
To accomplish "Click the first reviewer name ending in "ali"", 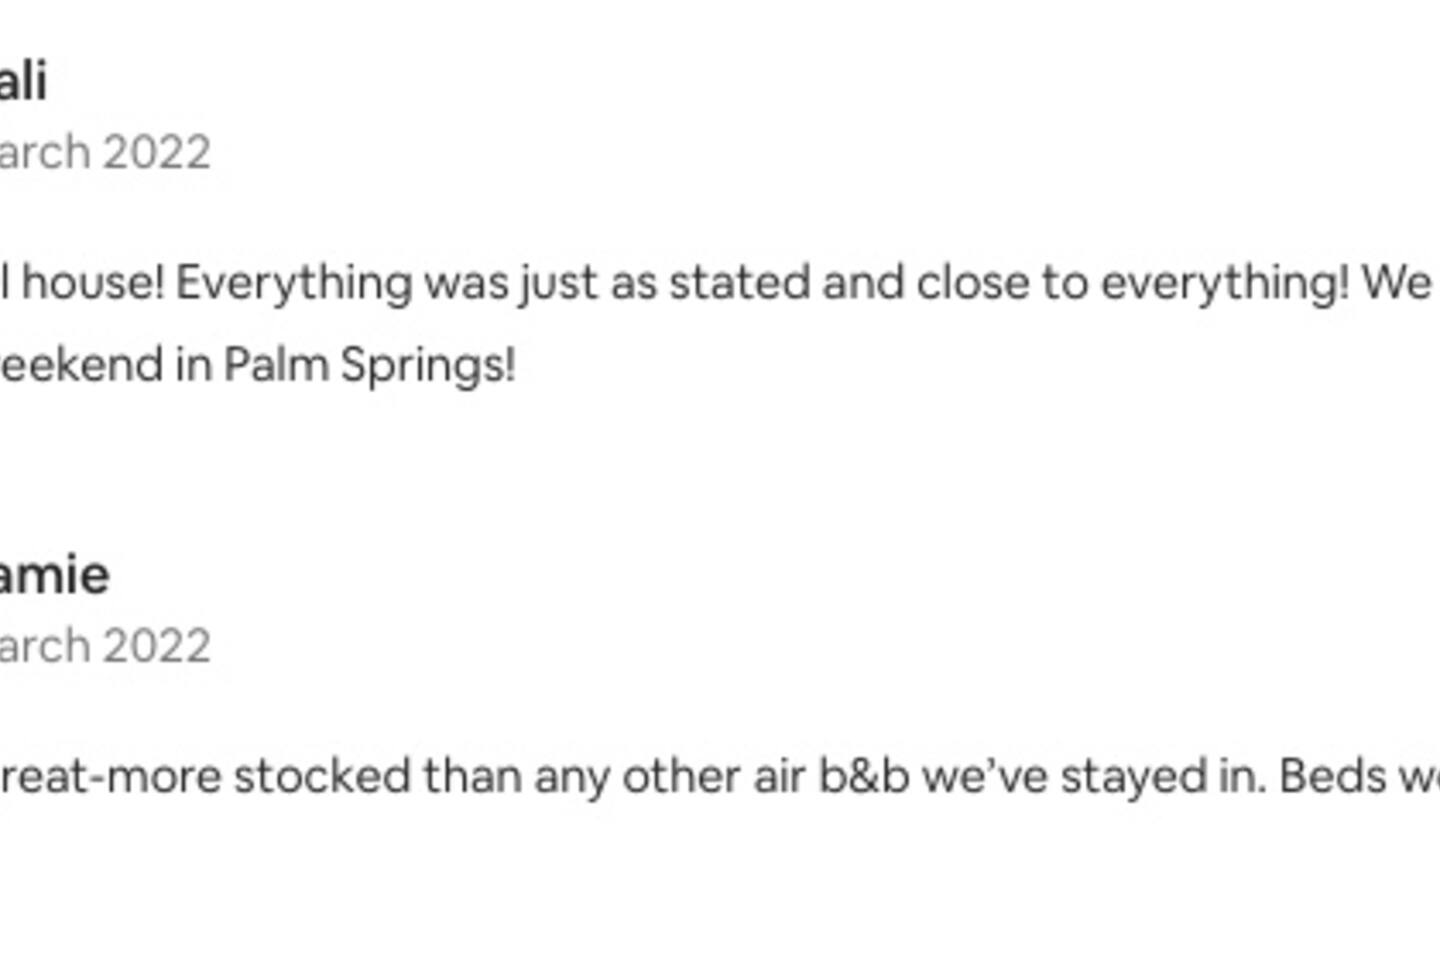I will click(22, 81).
